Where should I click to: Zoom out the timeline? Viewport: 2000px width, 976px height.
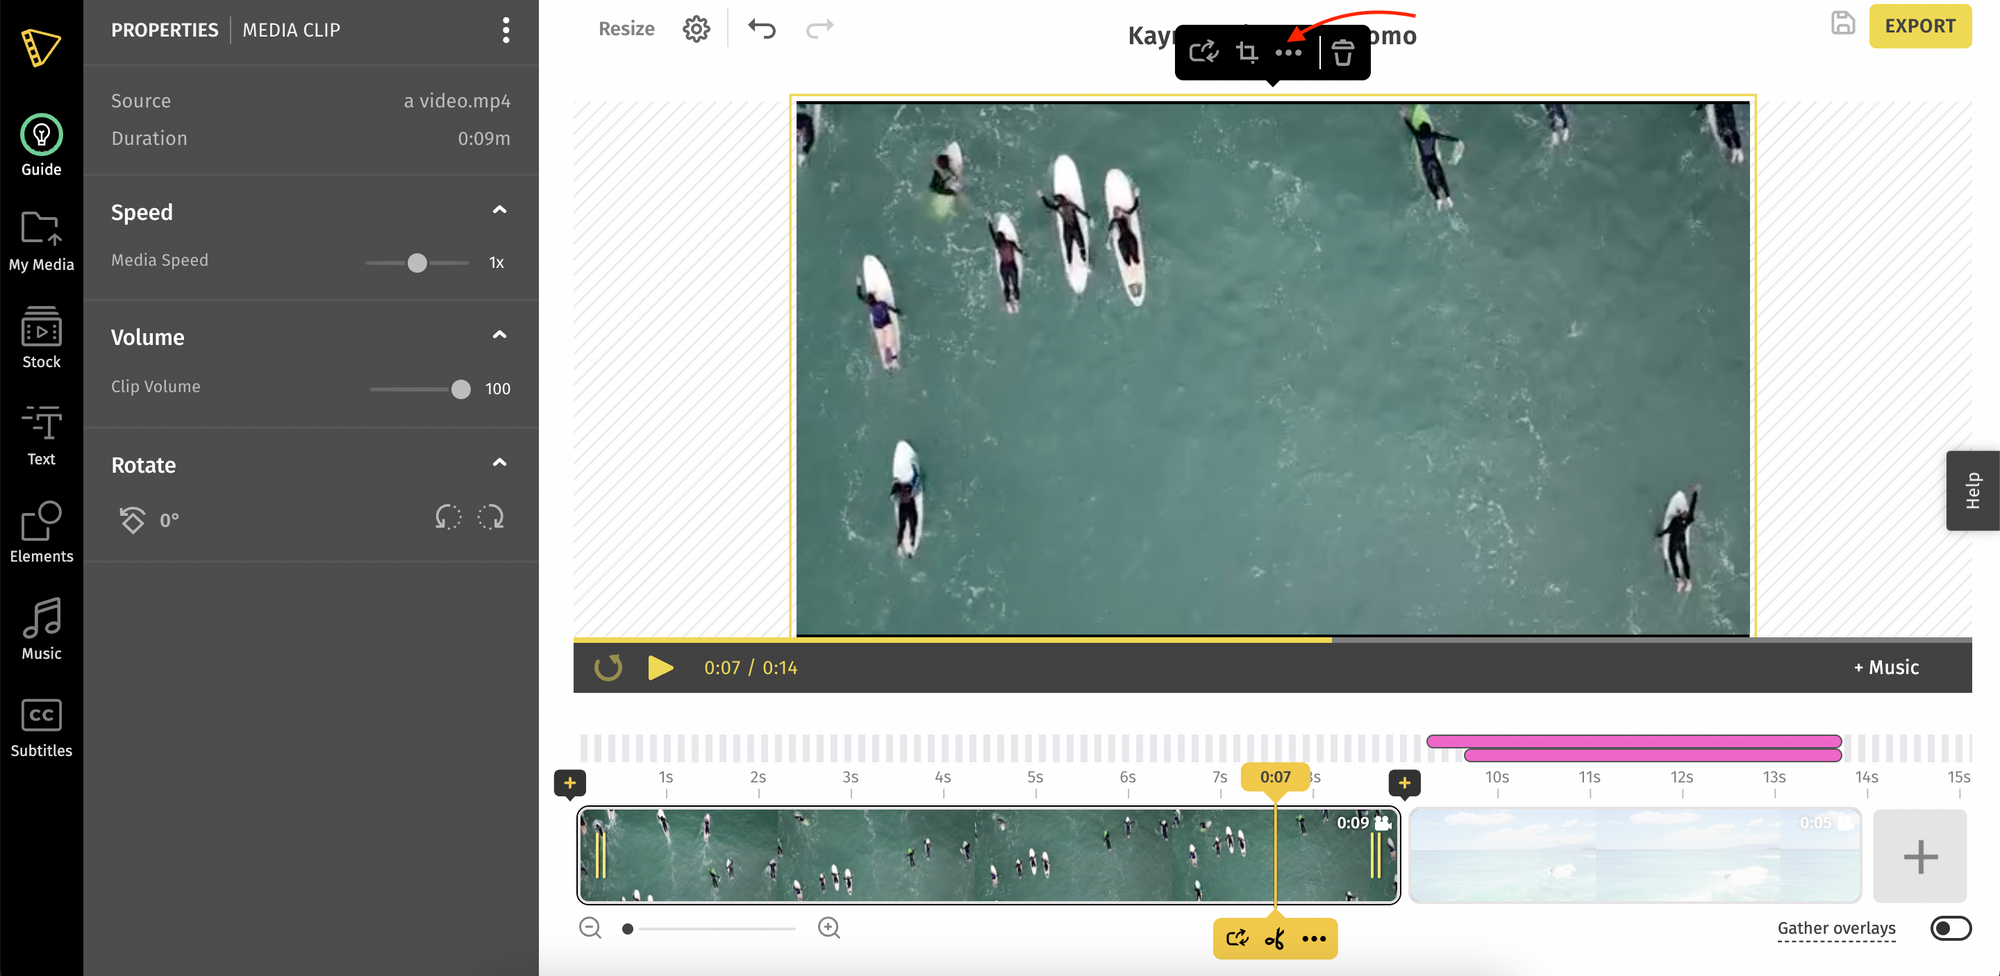click(590, 928)
